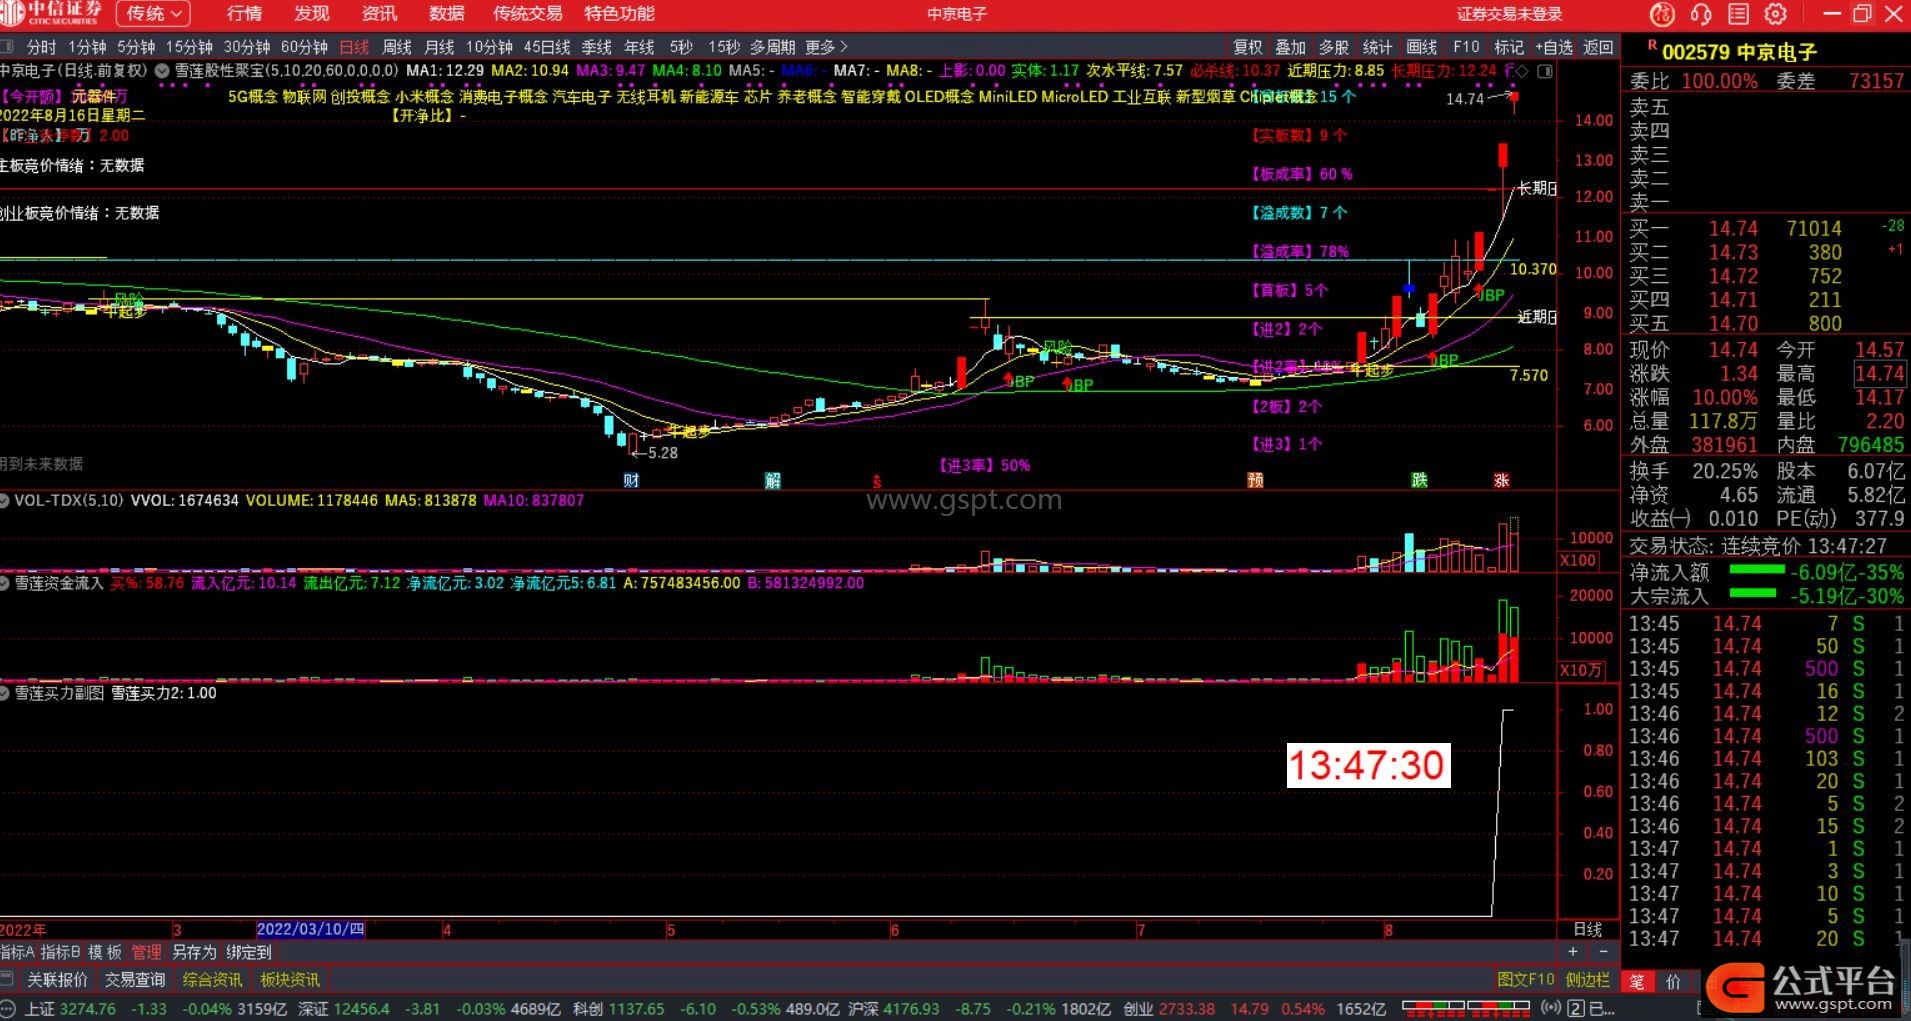Select the 日线 daily period
This screenshot has height=1021, width=1911.
(x=354, y=47)
